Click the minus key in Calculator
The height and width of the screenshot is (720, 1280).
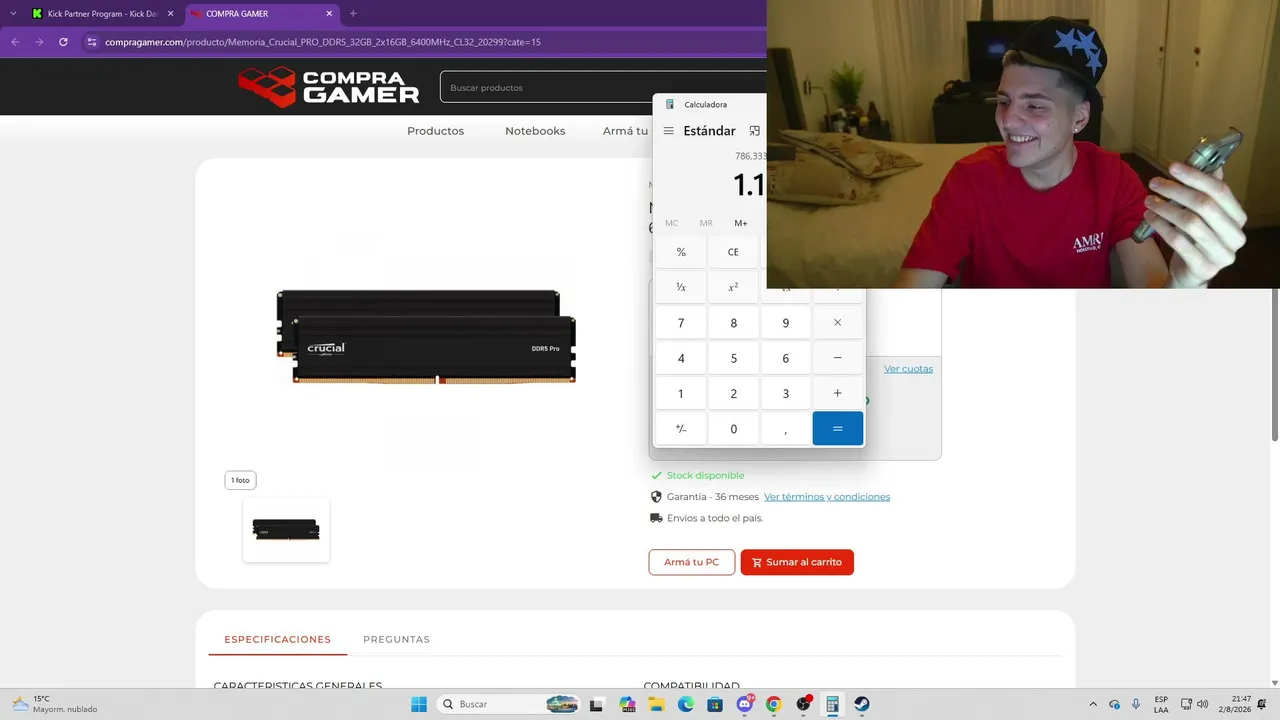[x=837, y=358]
